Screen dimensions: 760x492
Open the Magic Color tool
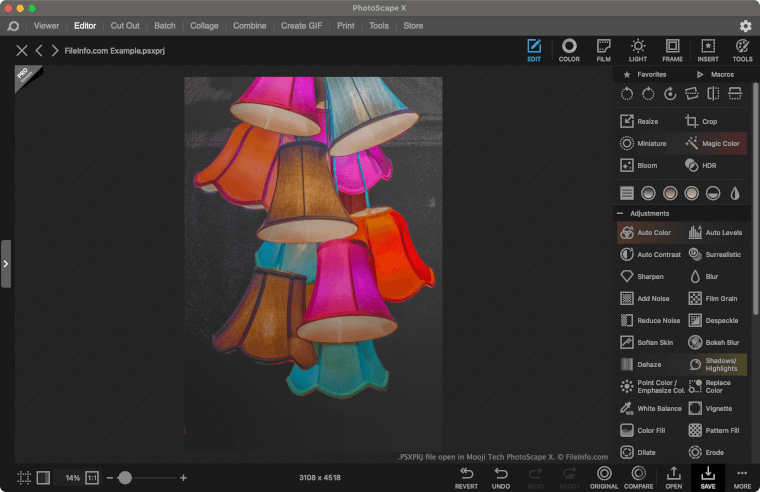point(713,143)
